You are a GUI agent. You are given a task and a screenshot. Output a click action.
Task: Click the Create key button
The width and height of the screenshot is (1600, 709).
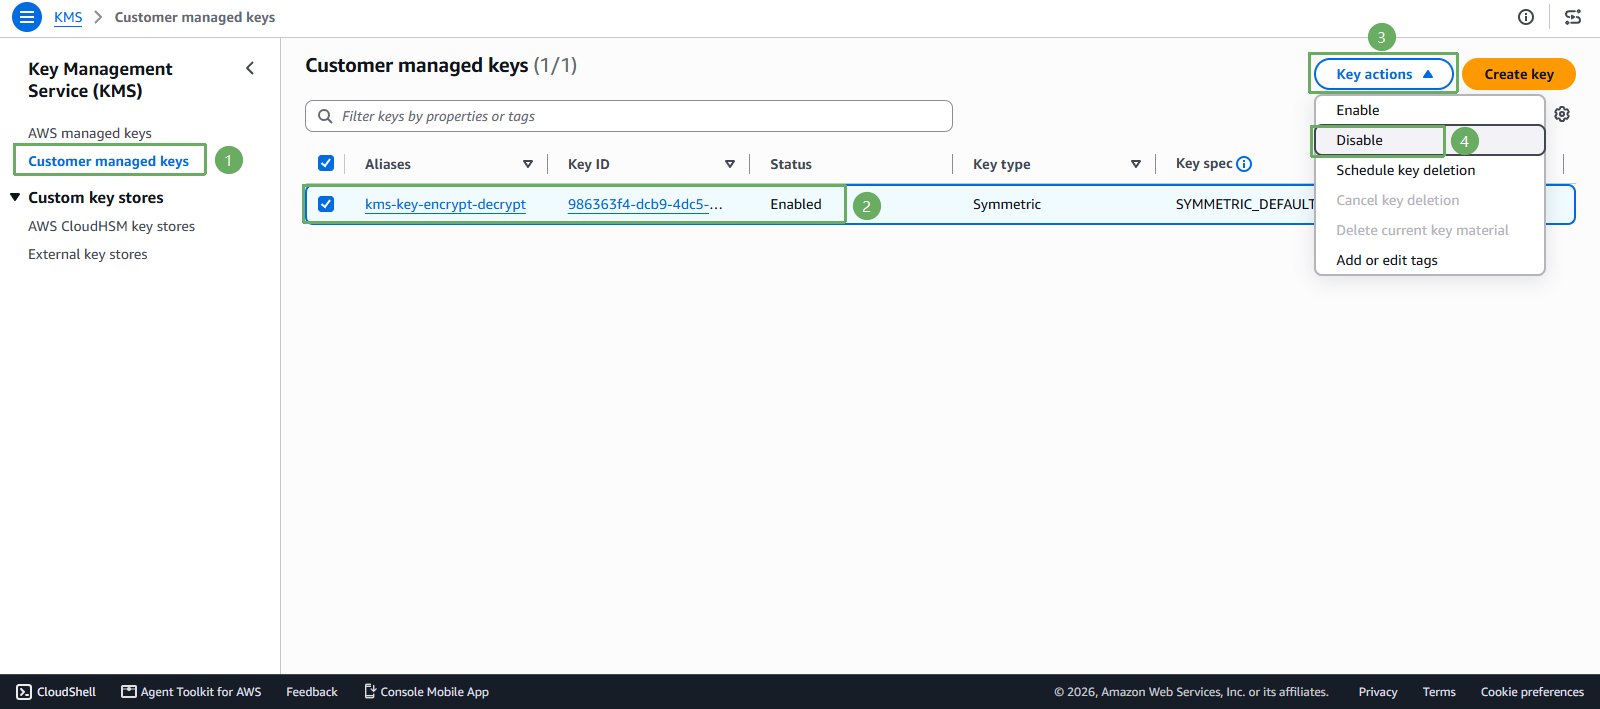pos(1519,74)
